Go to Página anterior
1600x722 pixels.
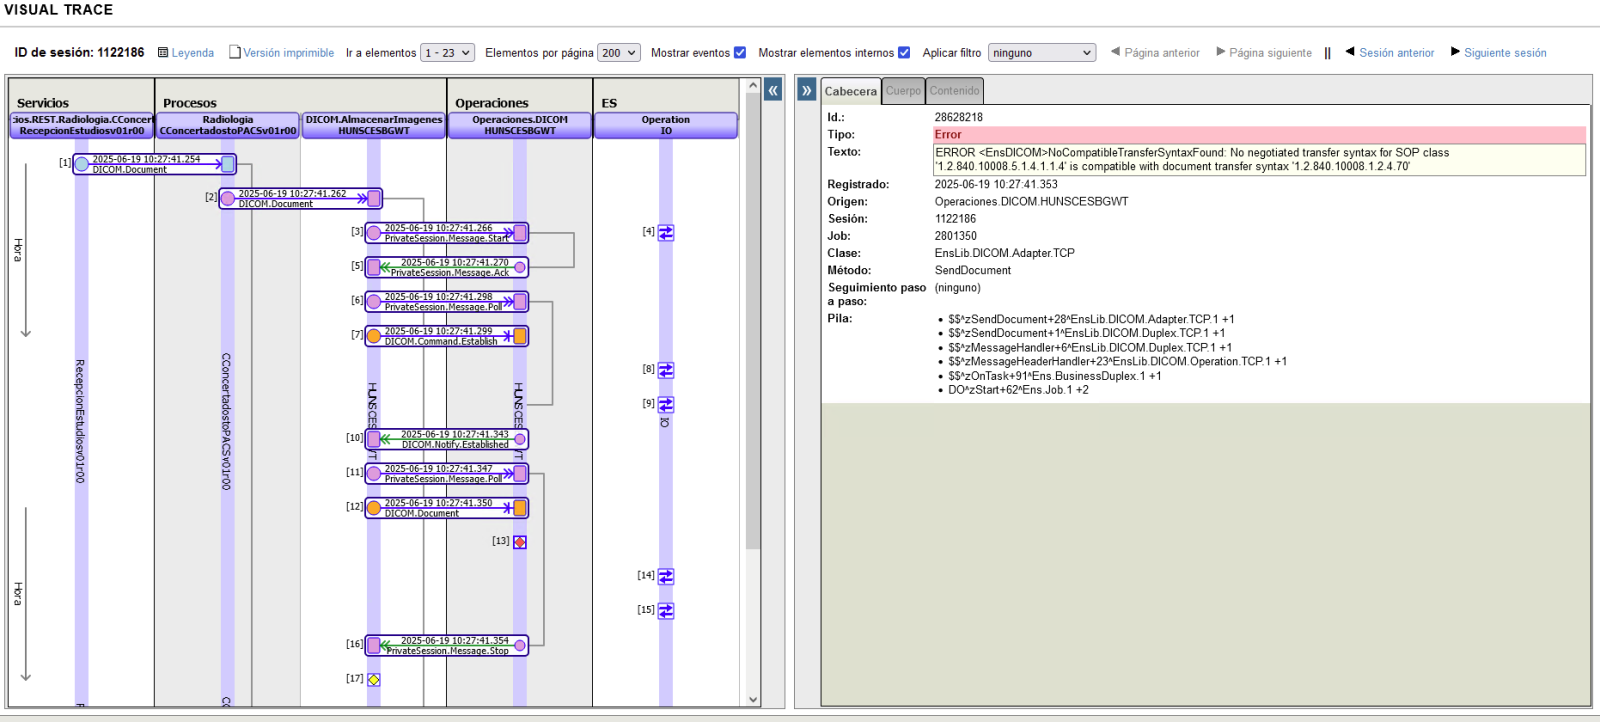tap(1155, 53)
